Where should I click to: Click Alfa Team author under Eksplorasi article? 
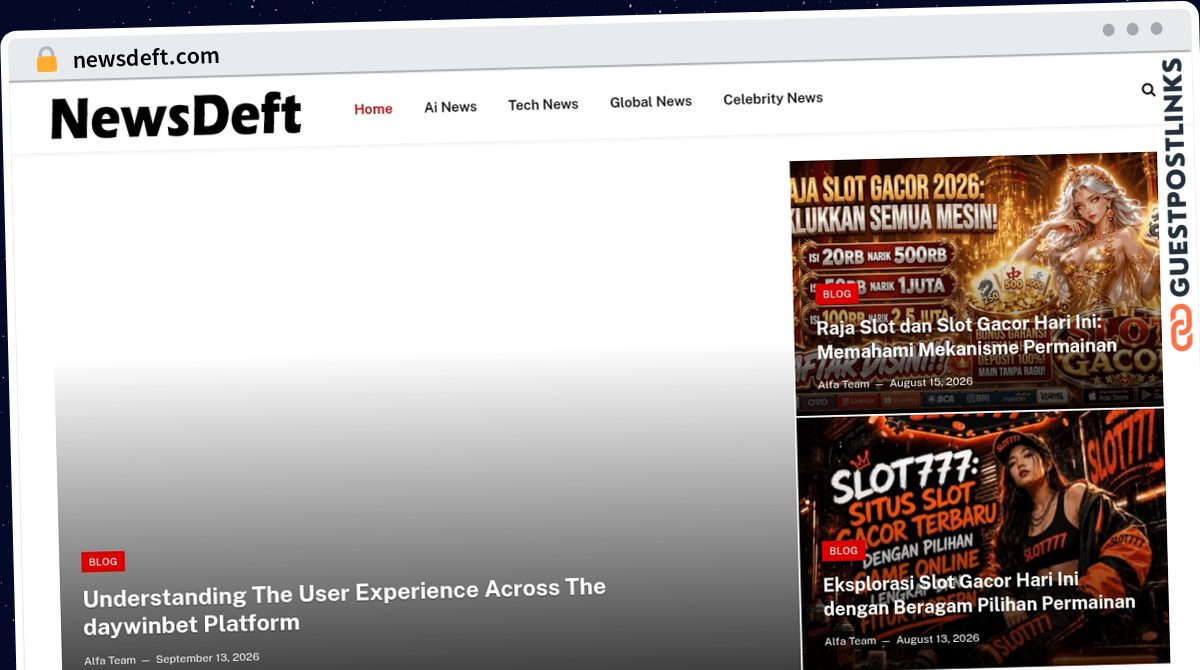[850, 641]
